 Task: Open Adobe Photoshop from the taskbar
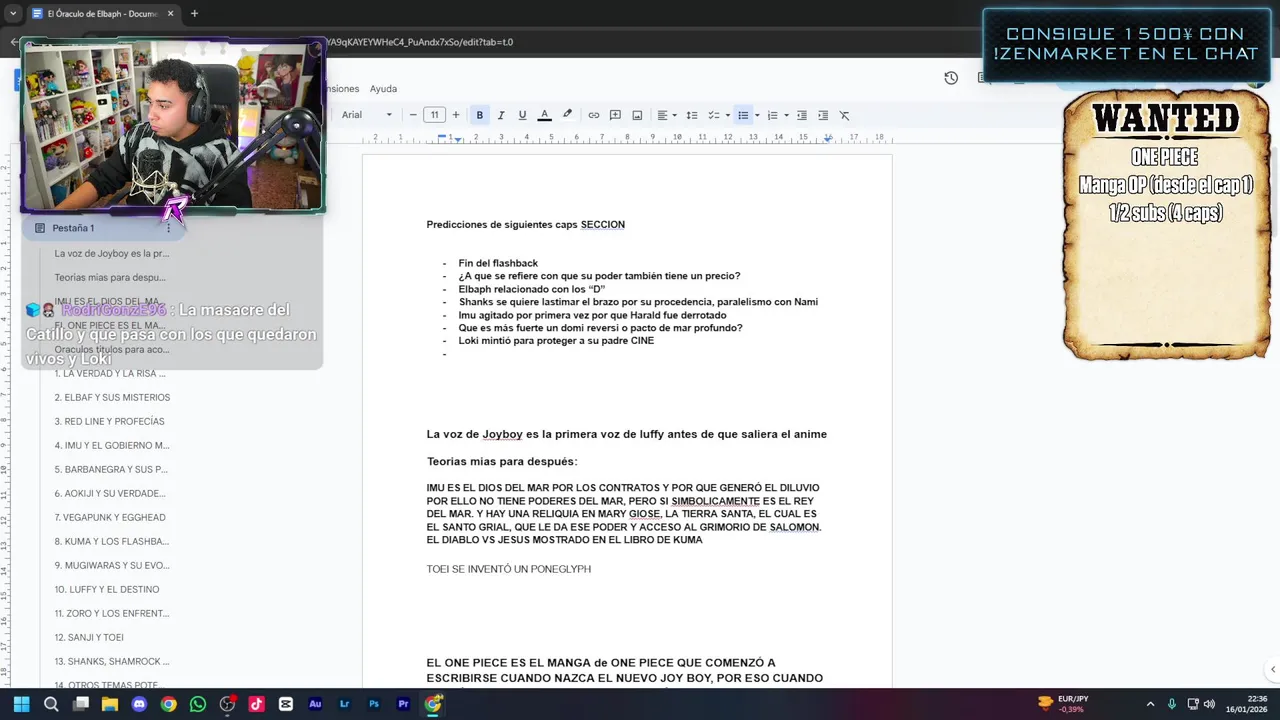coord(374,704)
